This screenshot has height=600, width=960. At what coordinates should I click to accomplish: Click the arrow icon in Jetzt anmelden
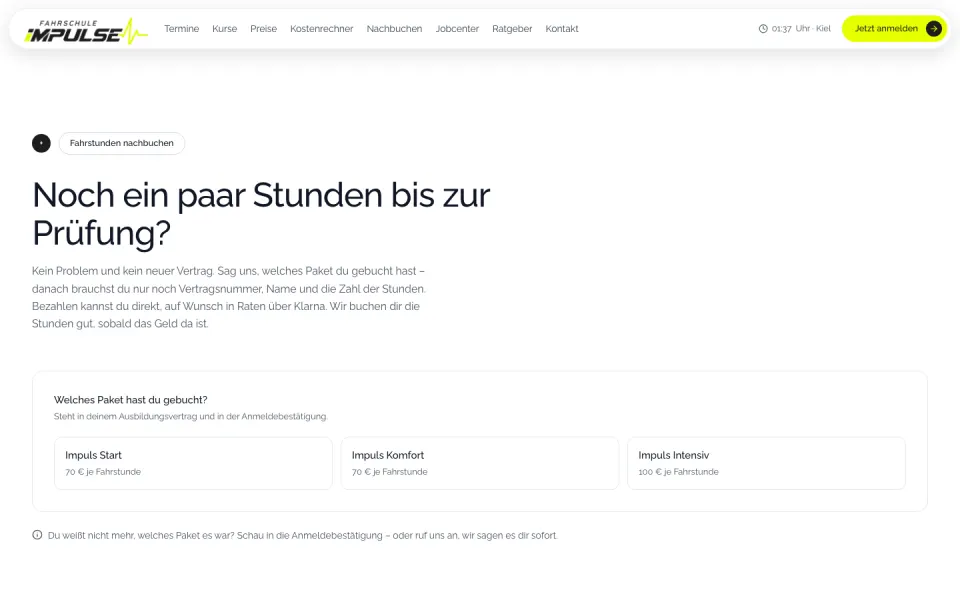pos(934,29)
